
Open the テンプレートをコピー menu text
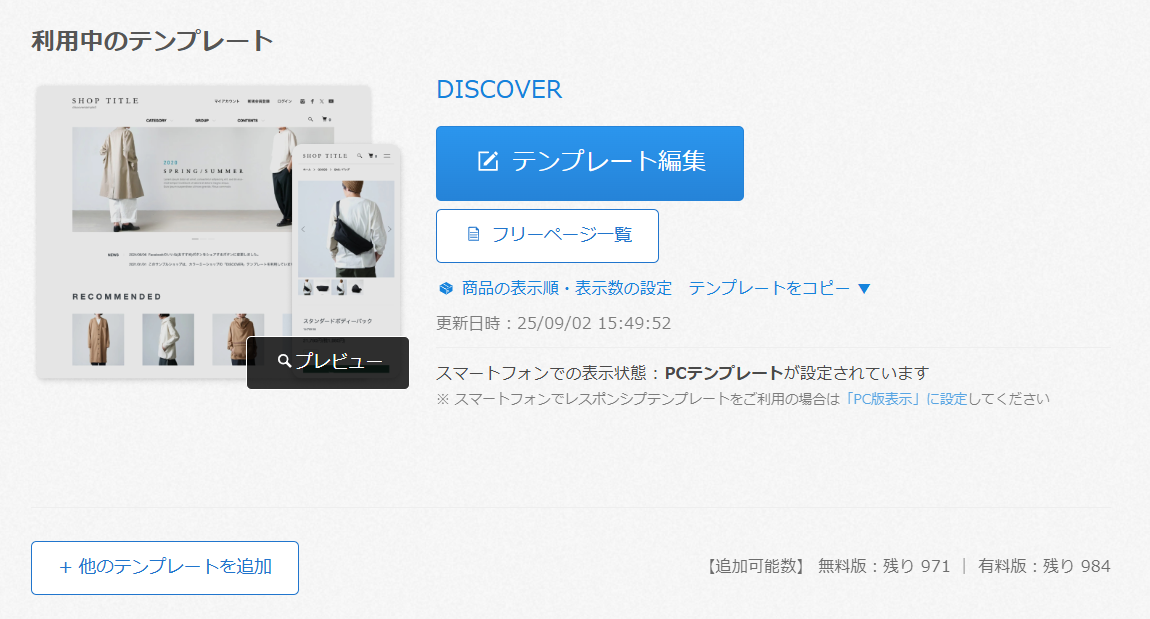769,288
